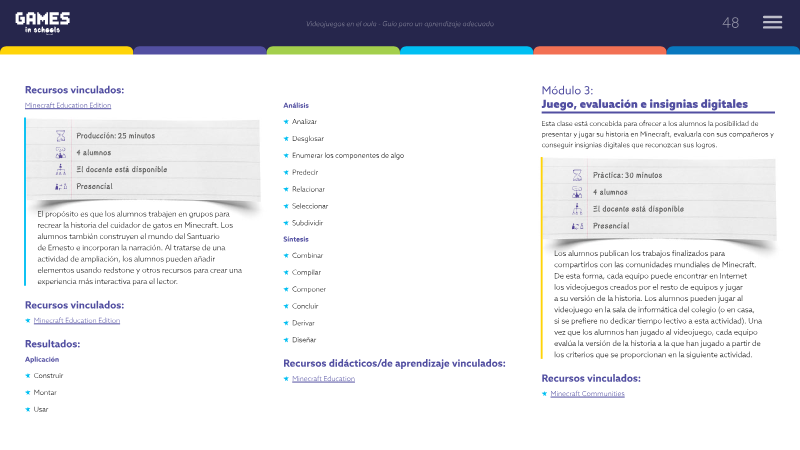Open the starred Minecraft Education Edition link
The width and height of the screenshot is (800, 450).
pyautogui.click(x=77, y=320)
